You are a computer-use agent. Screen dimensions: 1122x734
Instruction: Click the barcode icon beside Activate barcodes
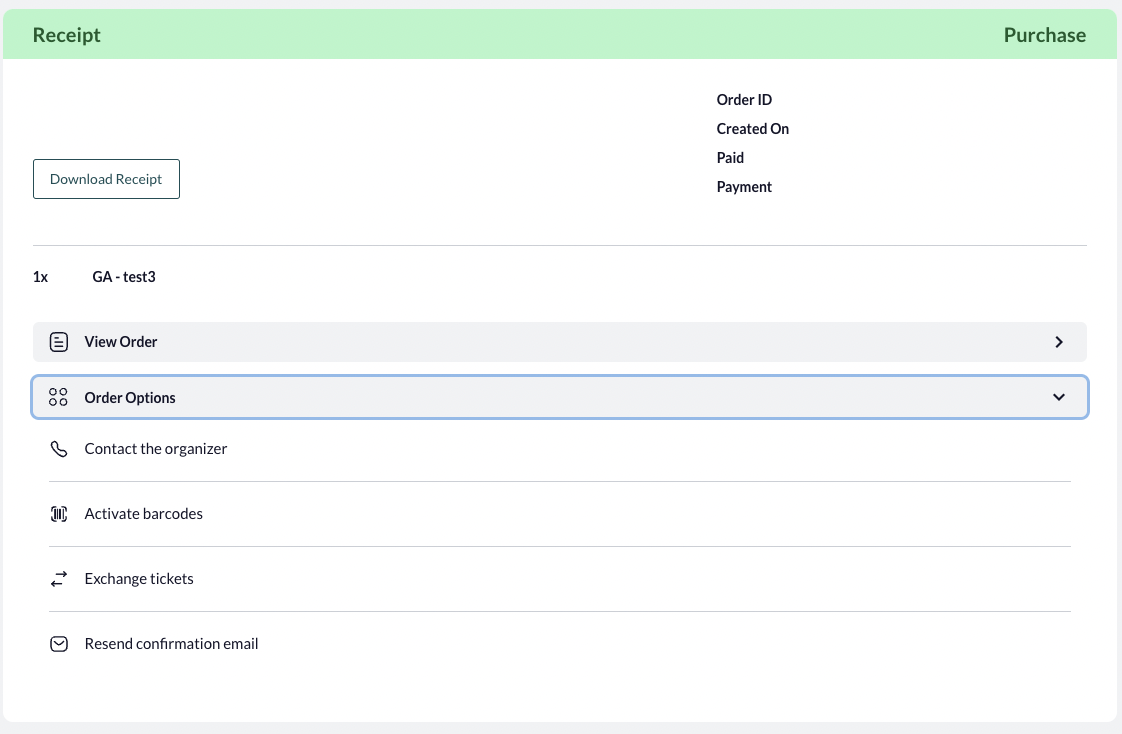point(59,514)
